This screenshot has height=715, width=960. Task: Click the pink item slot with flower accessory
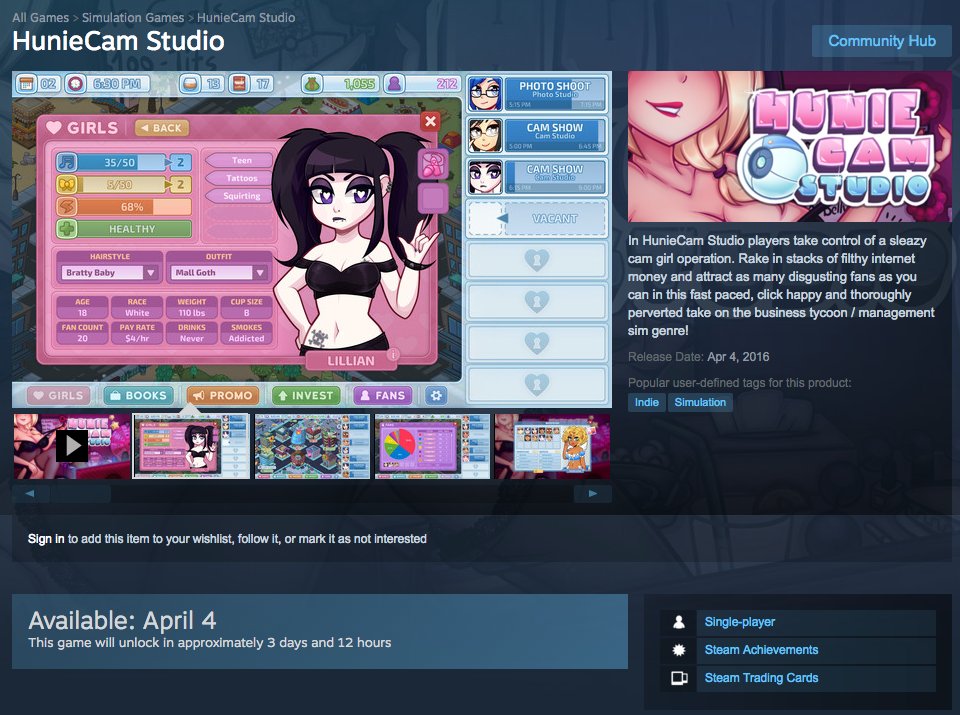point(433,165)
